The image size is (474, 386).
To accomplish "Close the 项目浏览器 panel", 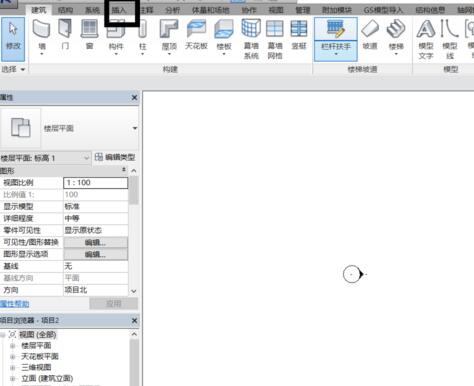I will [x=134, y=320].
